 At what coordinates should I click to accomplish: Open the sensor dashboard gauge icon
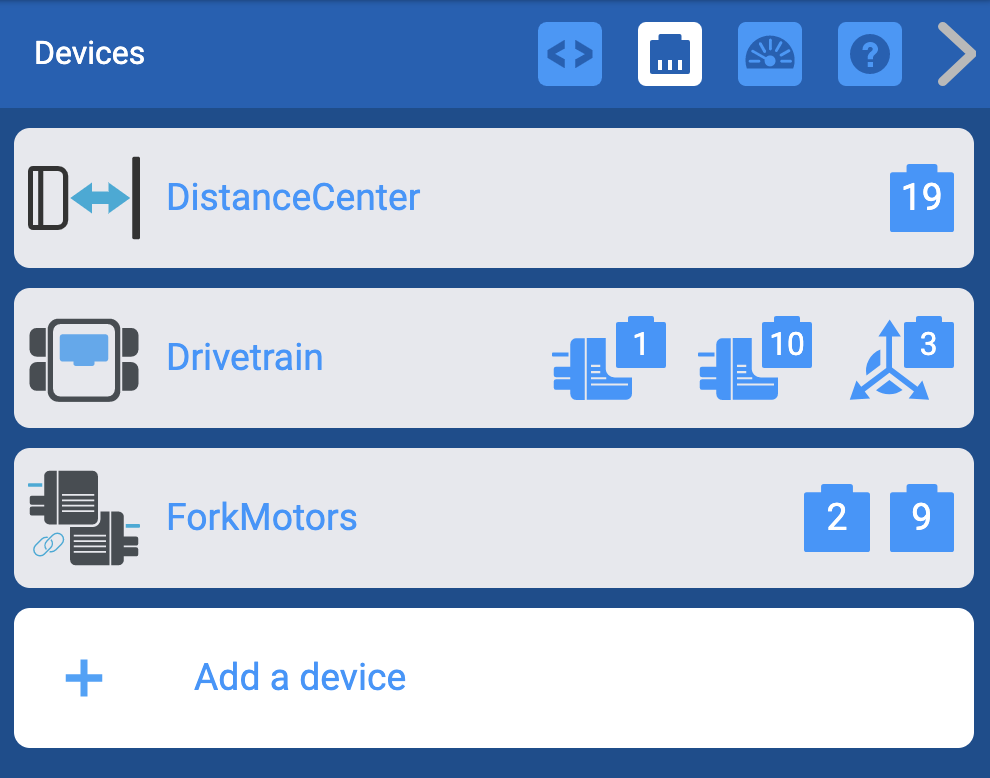(x=770, y=54)
